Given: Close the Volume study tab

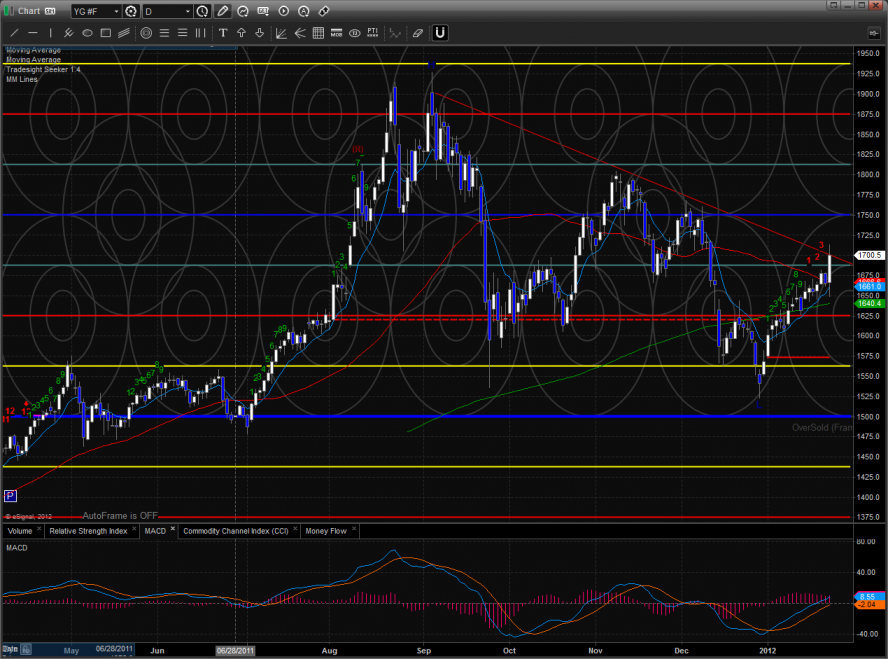Looking at the screenshot, I should coord(39,529).
